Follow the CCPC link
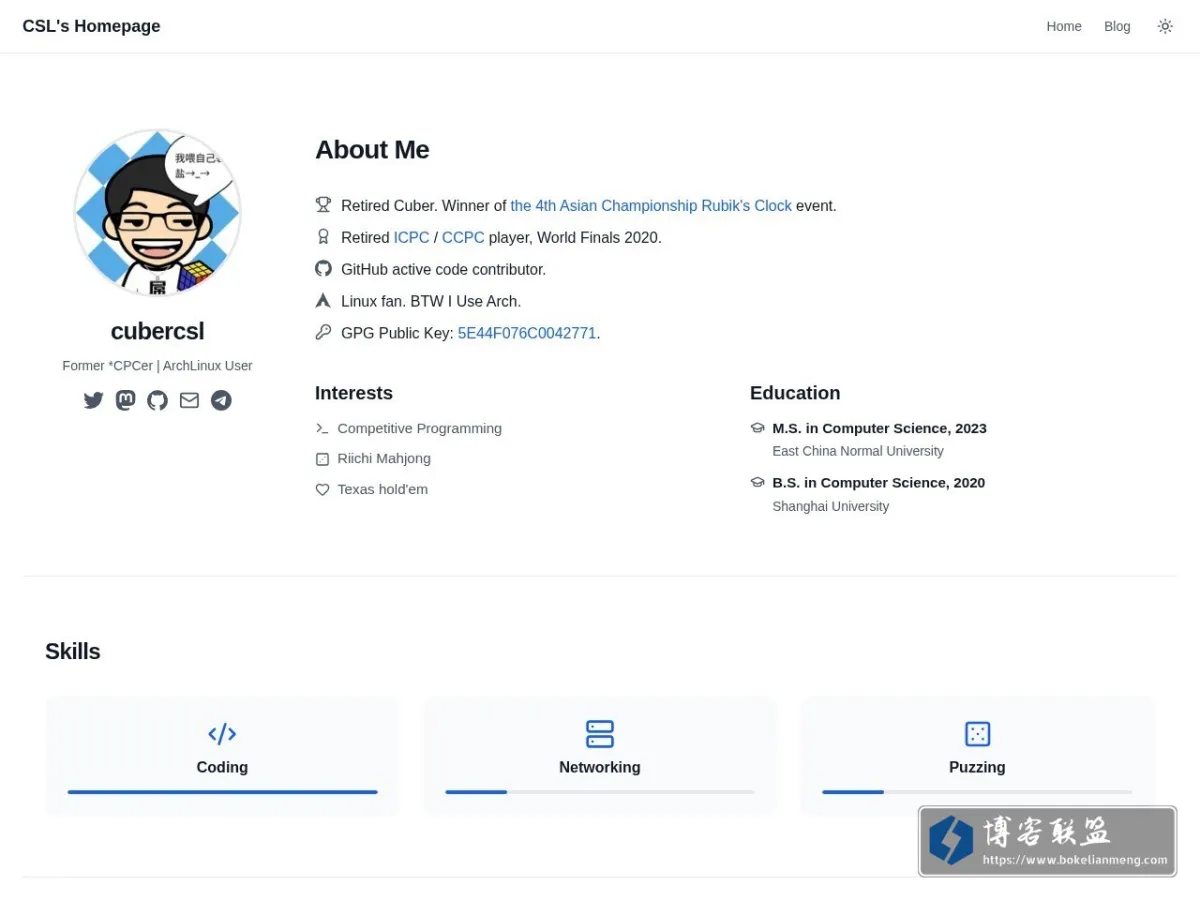Viewport: 1200px width, 900px height. point(463,238)
